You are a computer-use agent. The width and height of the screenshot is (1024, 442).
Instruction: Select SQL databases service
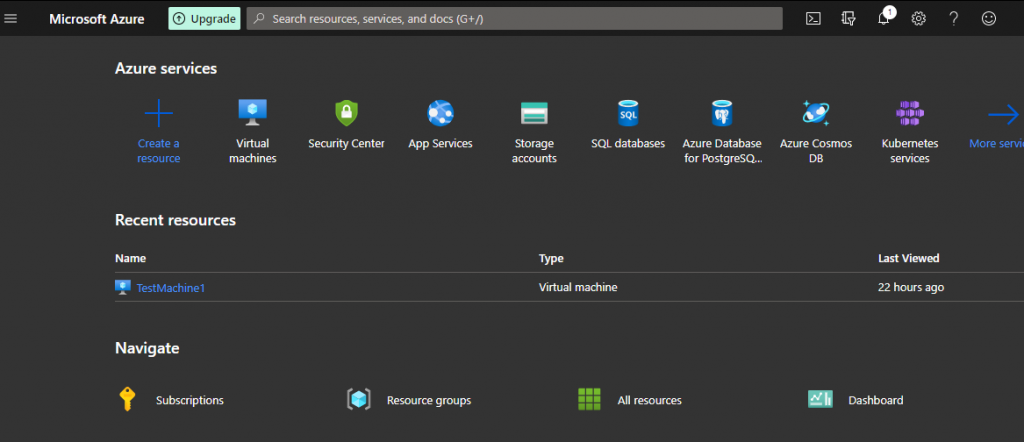coord(627,113)
